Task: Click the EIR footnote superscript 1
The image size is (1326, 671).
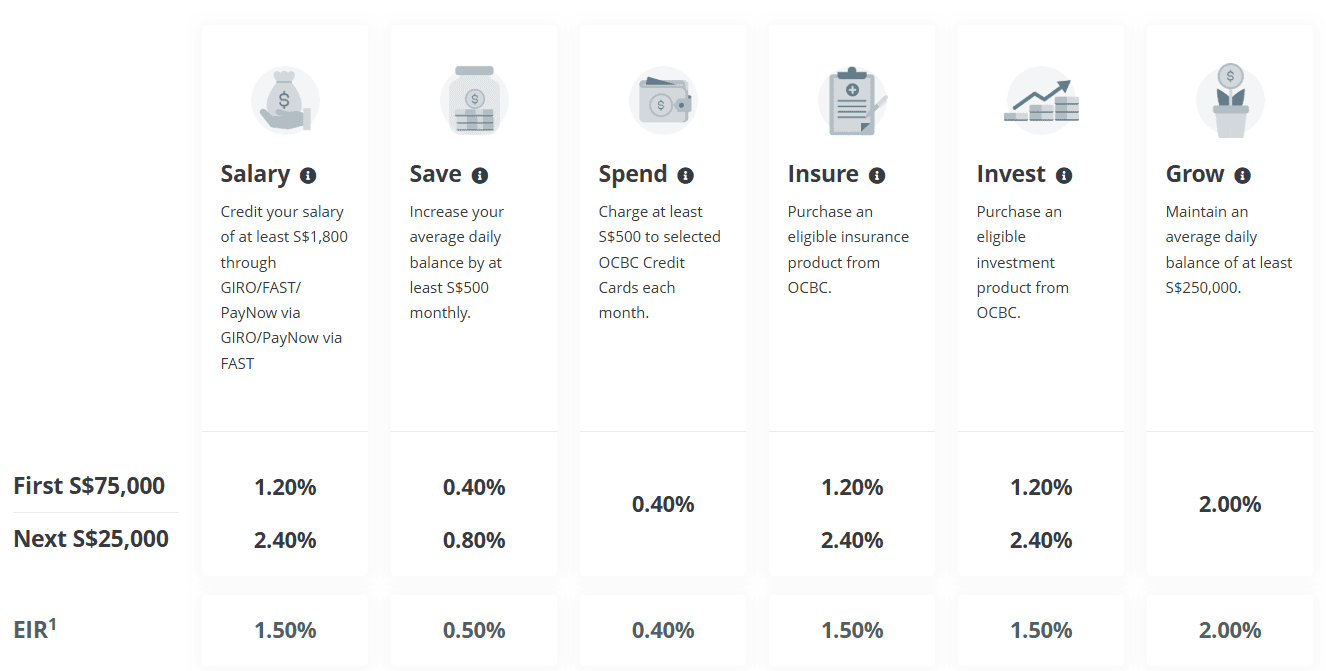Action: [53, 624]
